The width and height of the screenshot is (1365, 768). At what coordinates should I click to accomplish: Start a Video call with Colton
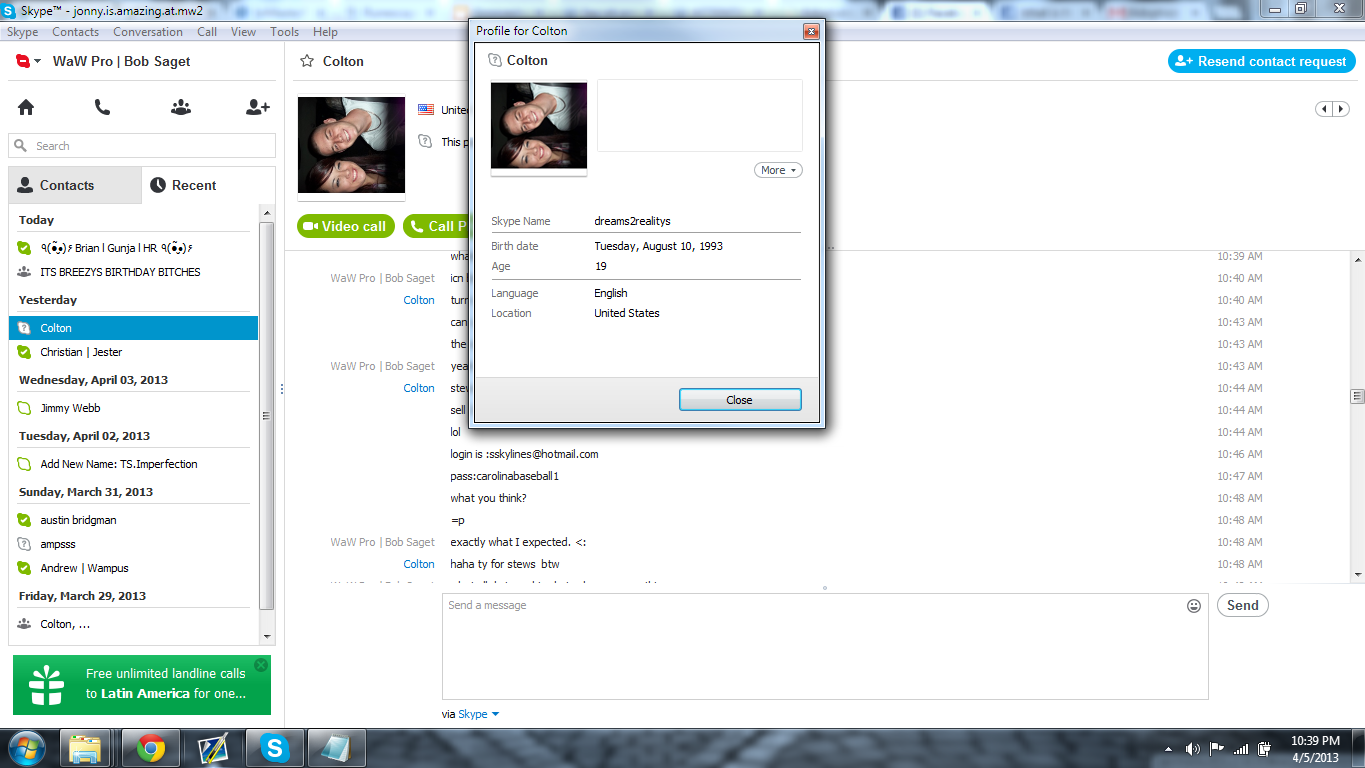[x=346, y=226]
